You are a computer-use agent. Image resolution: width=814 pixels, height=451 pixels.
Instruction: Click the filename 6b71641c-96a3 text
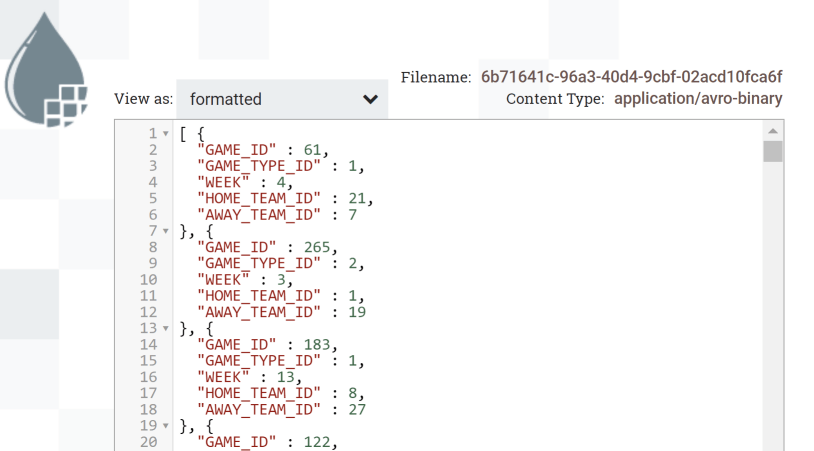click(631, 77)
